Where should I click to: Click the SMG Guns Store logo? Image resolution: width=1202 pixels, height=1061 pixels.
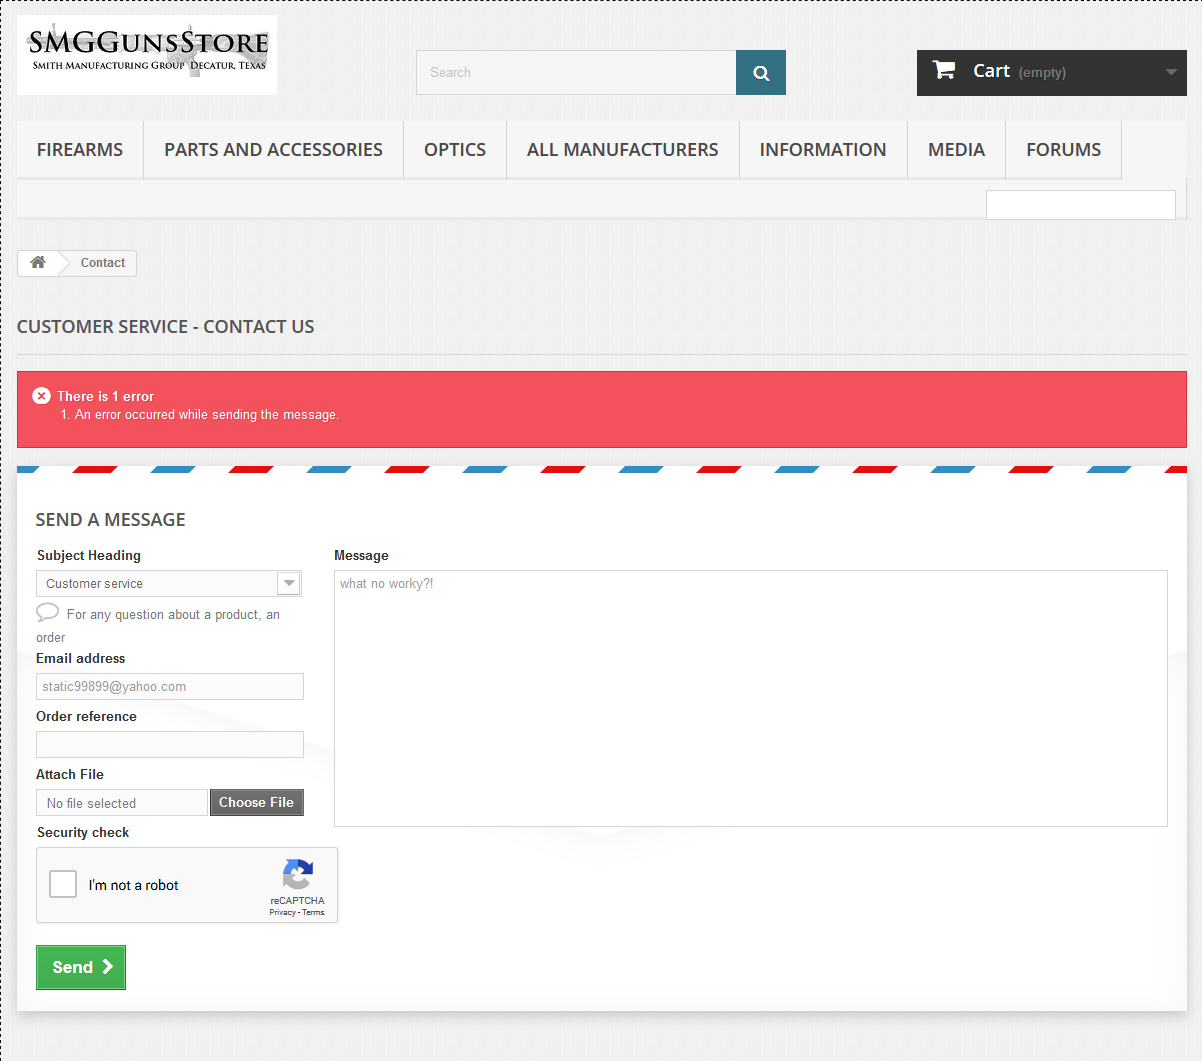pos(147,55)
